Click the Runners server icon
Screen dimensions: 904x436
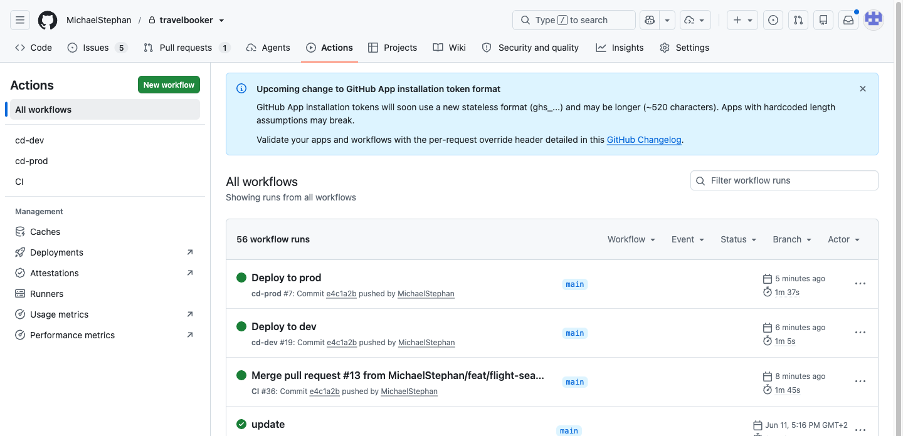click(x=20, y=294)
